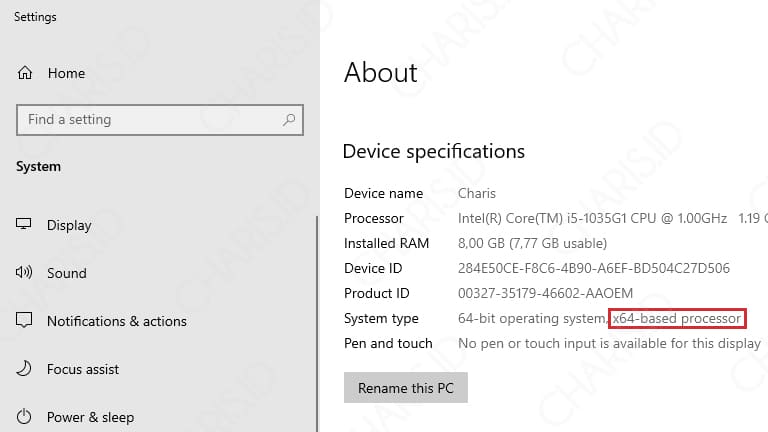Click the Focus assist moon icon
The height and width of the screenshot is (432, 768).
click(x=24, y=368)
